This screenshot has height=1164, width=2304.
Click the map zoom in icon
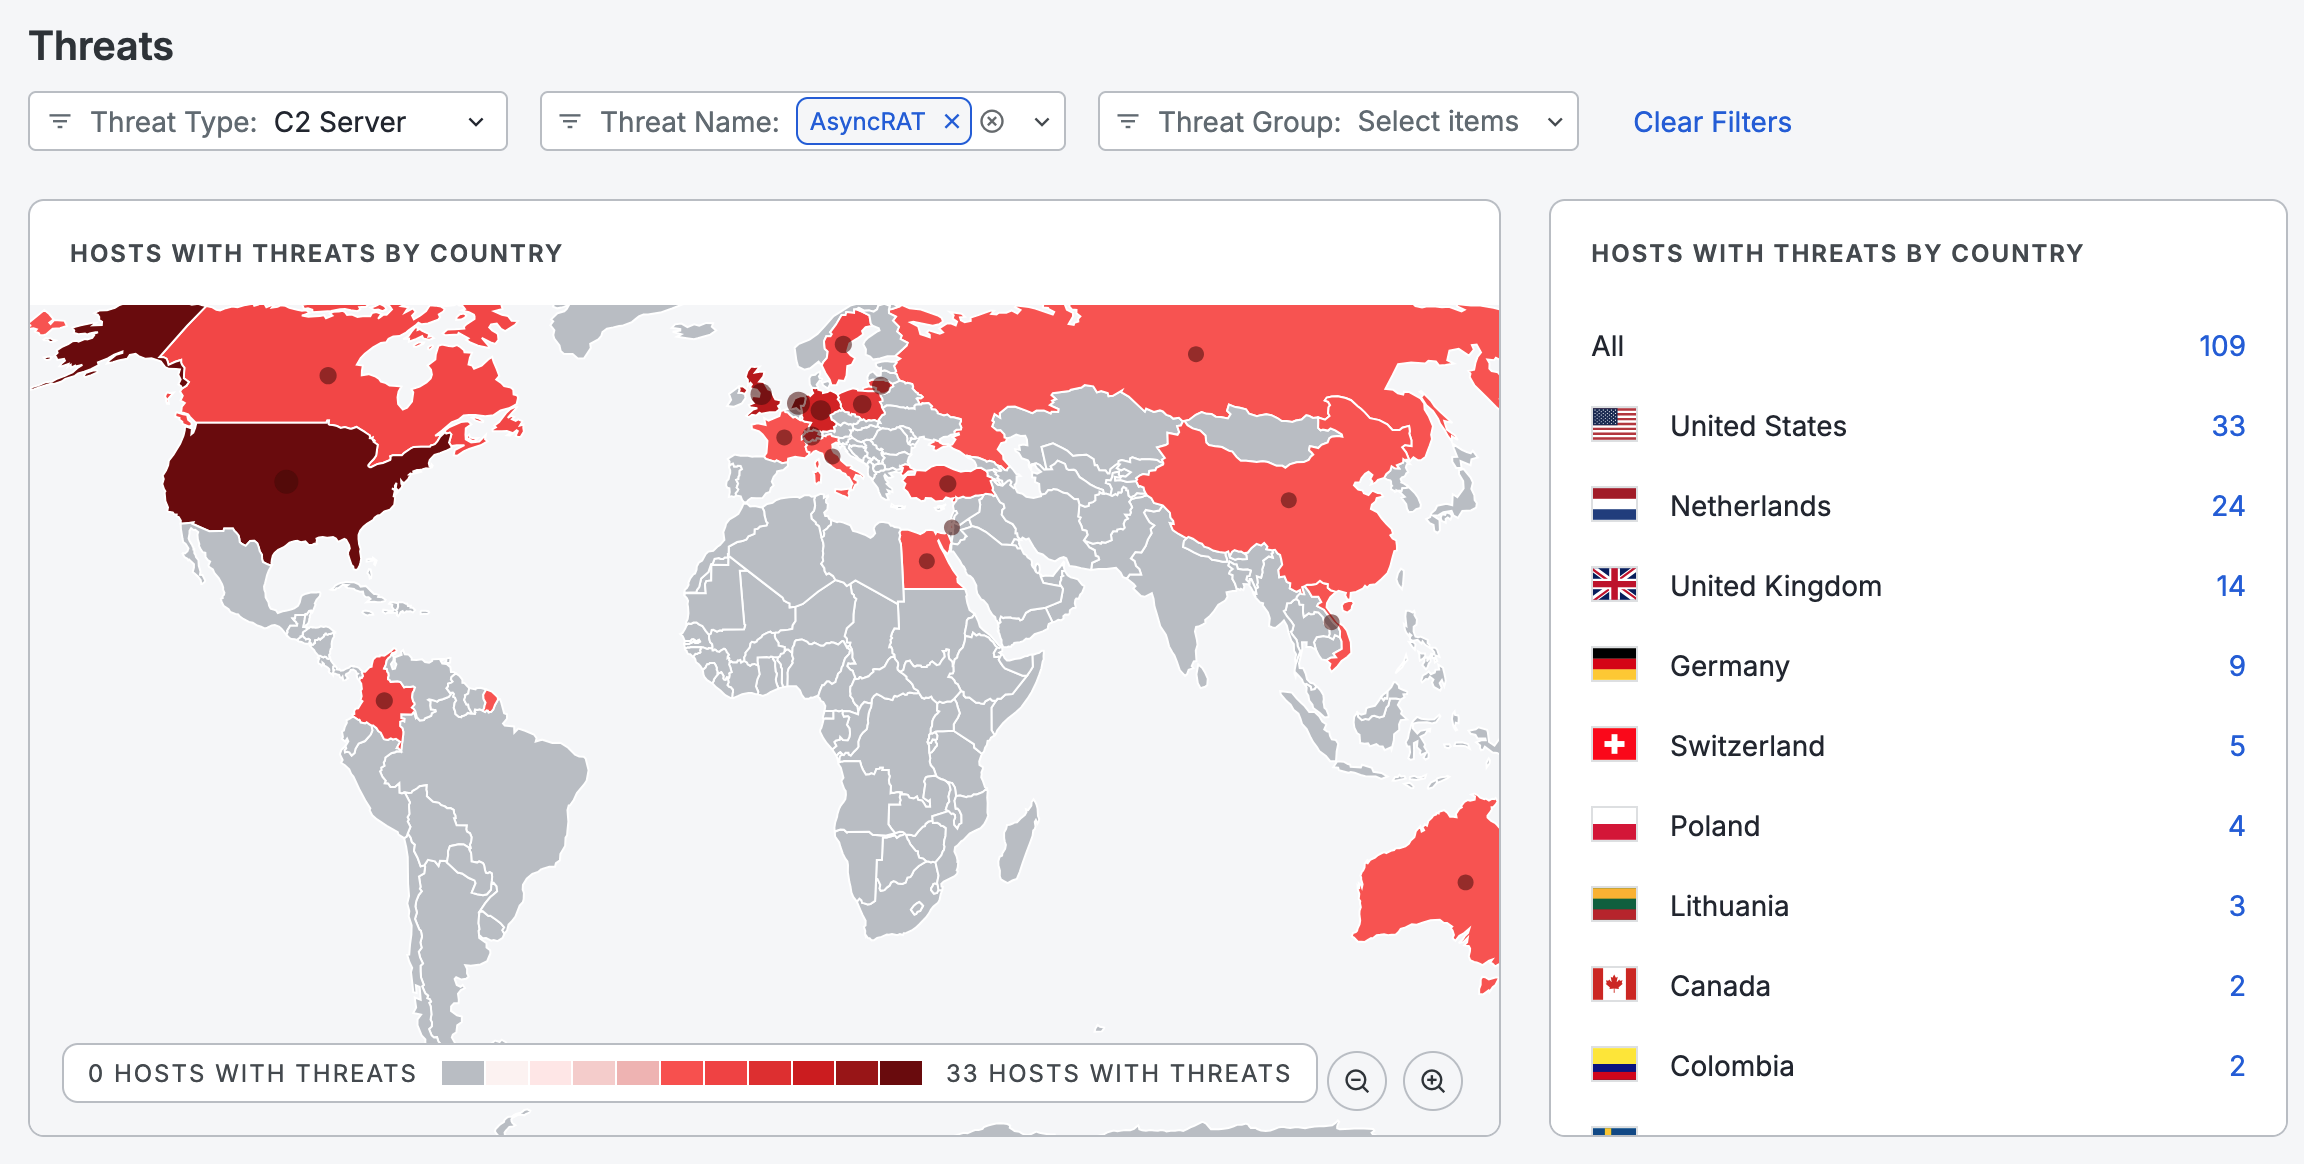click(1432, 1080)
